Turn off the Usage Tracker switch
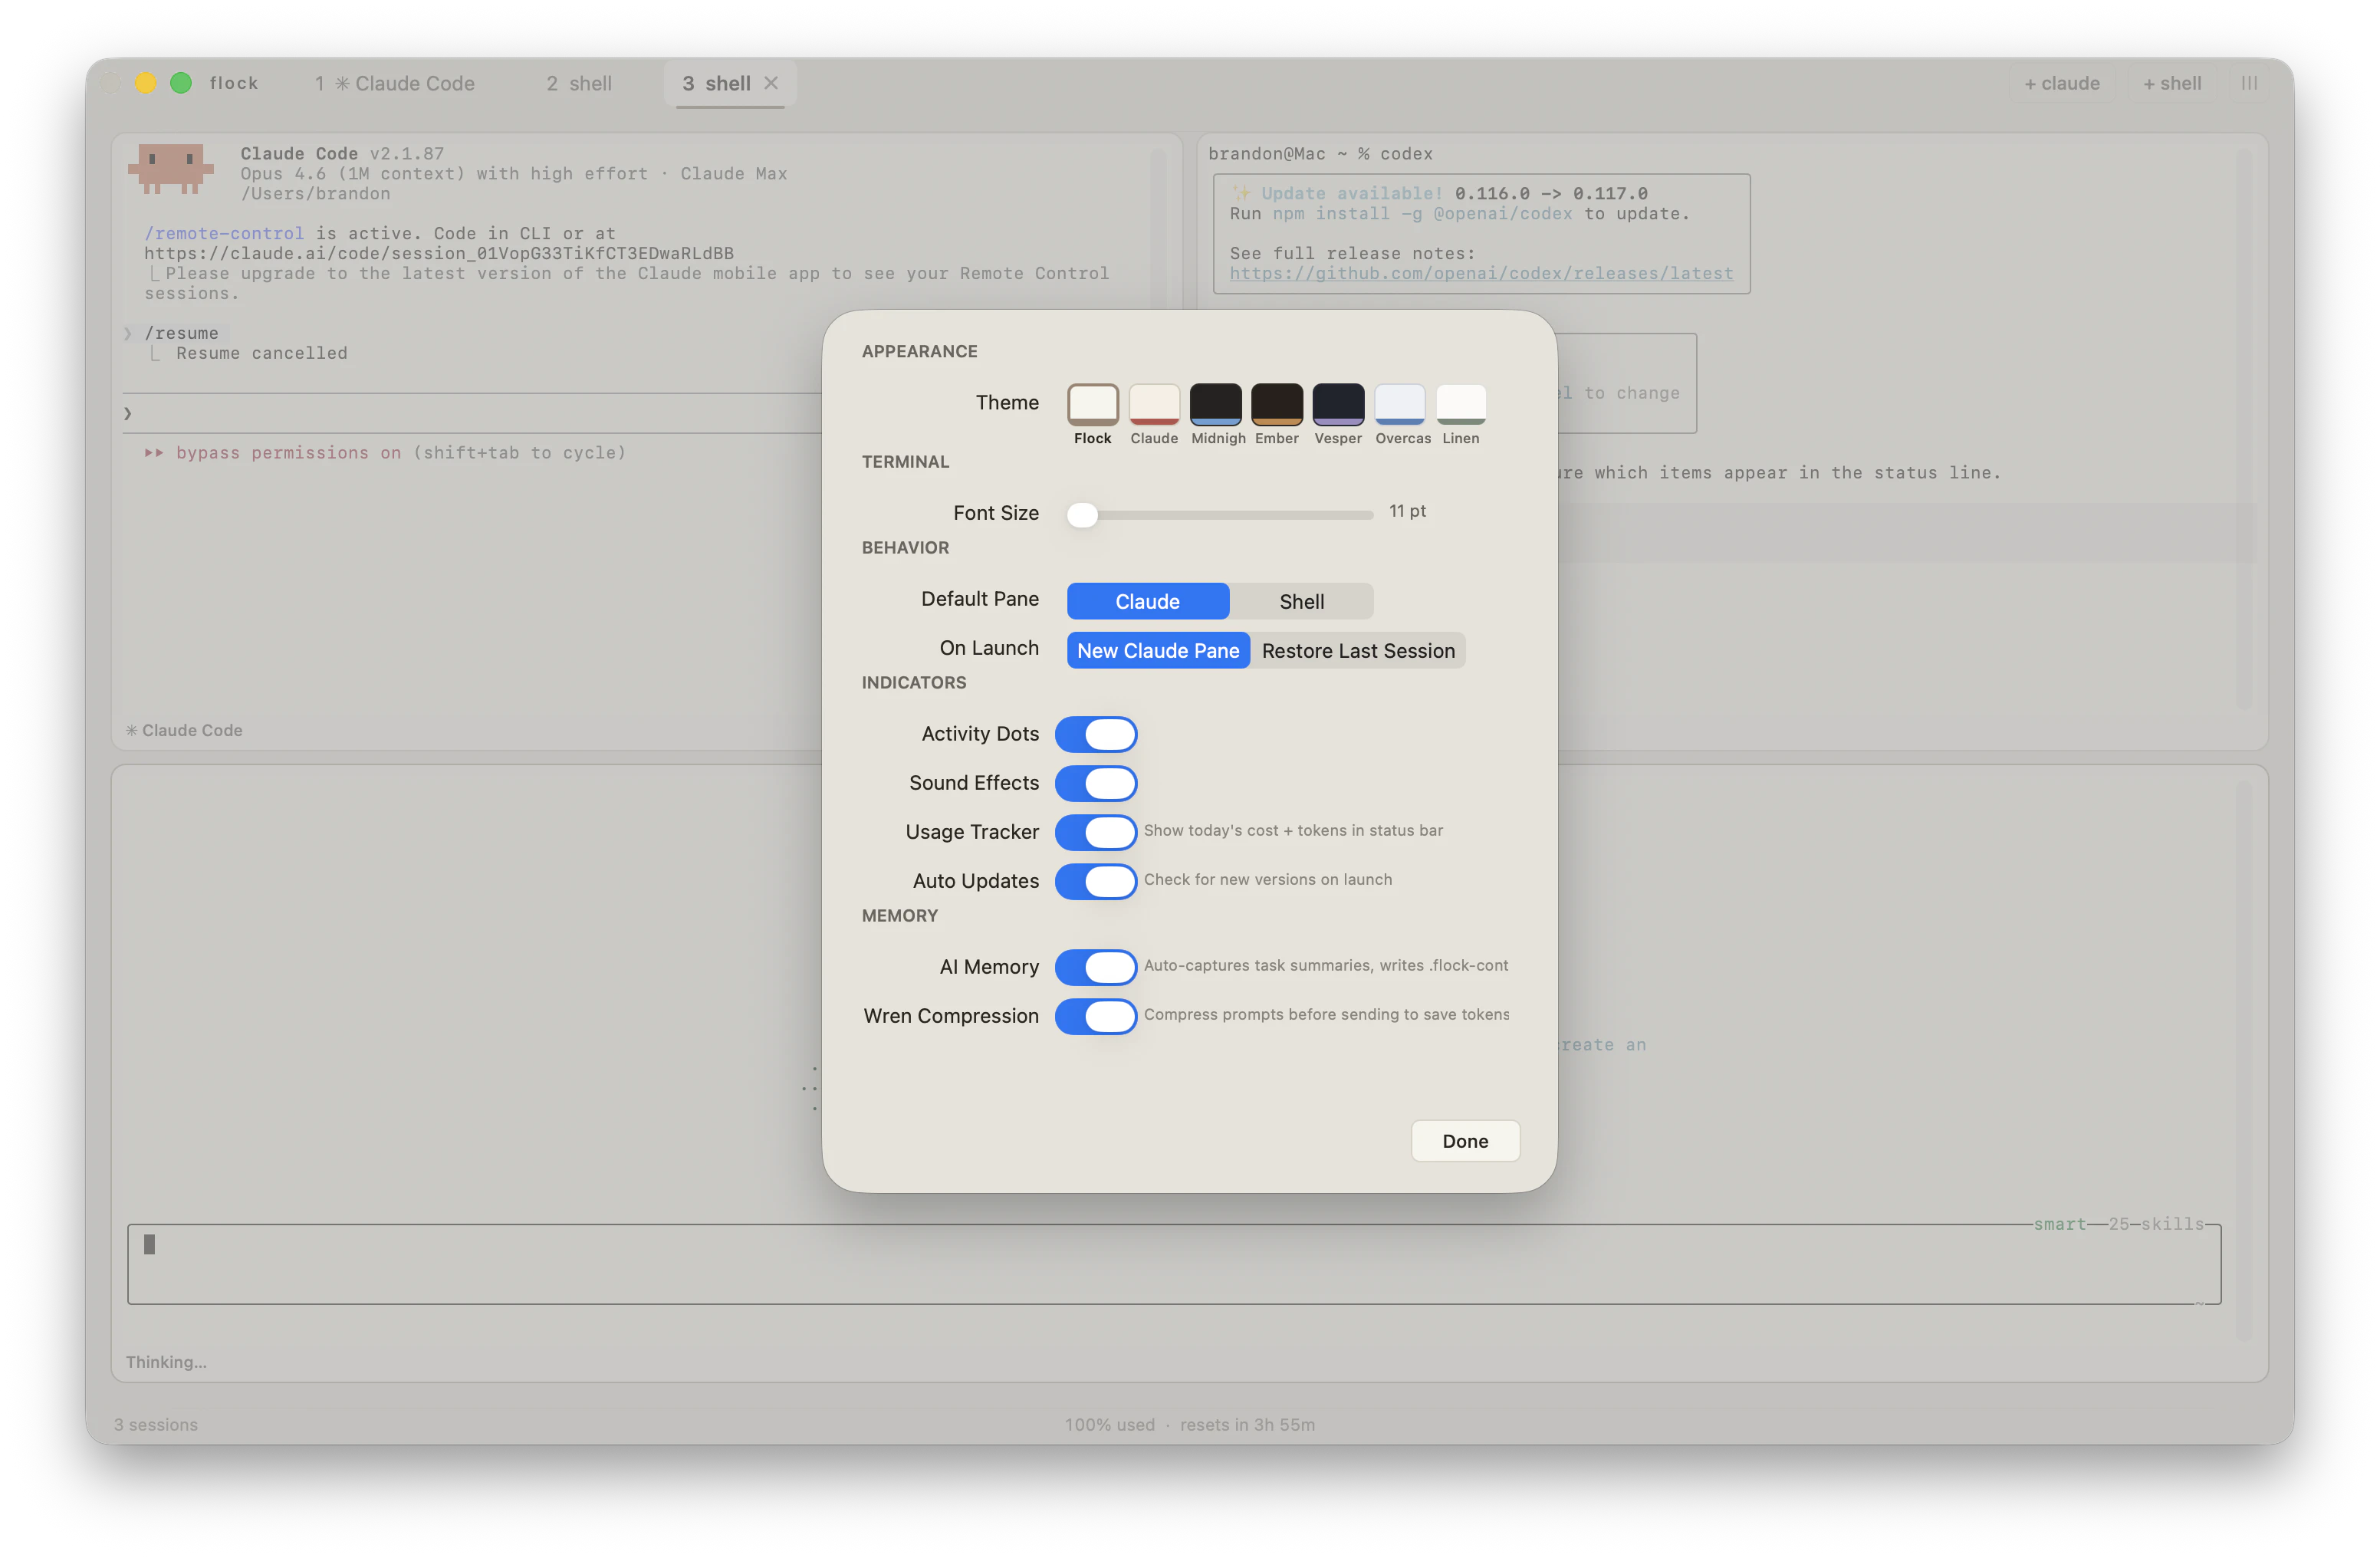 pyautogui.click(x=1096, y=832)
